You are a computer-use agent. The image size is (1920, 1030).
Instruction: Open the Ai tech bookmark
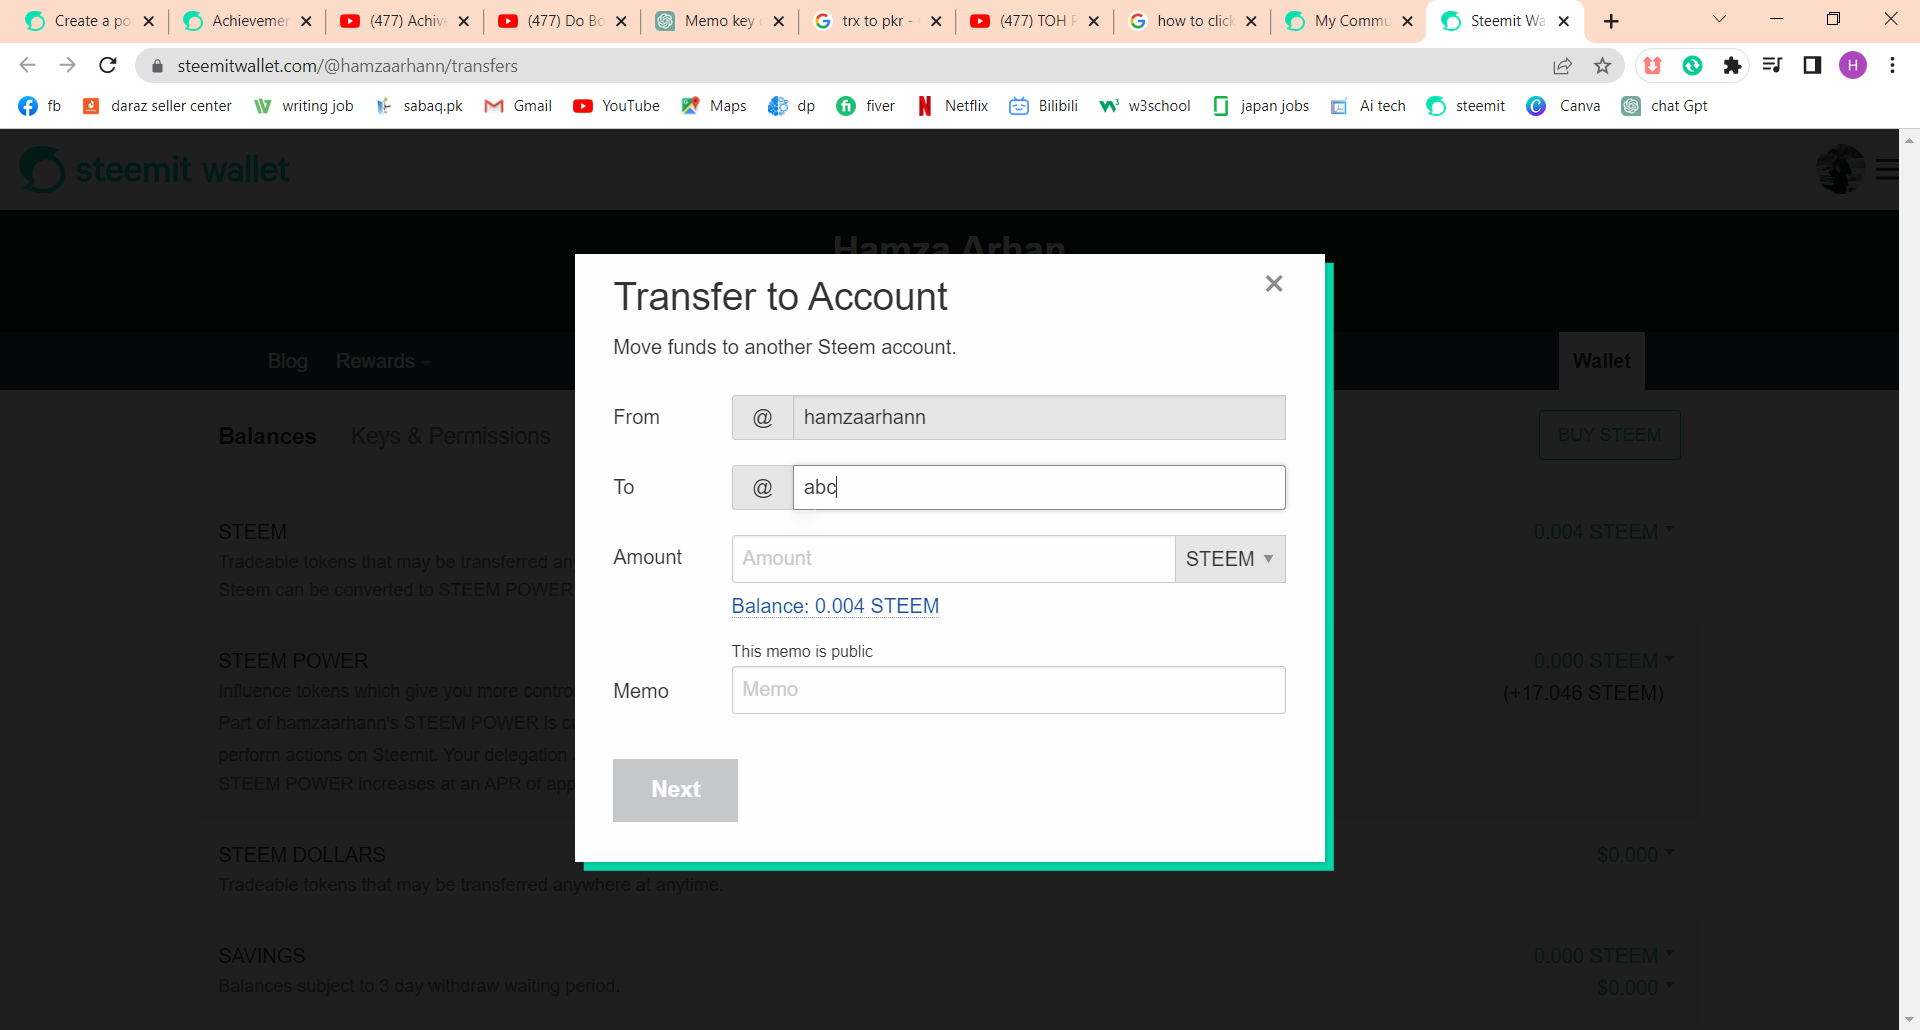point(1368,106)
